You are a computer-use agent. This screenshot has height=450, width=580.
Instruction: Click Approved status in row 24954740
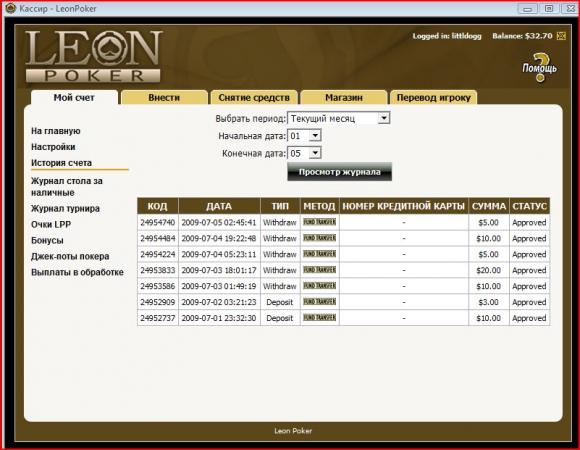(529, 223)
